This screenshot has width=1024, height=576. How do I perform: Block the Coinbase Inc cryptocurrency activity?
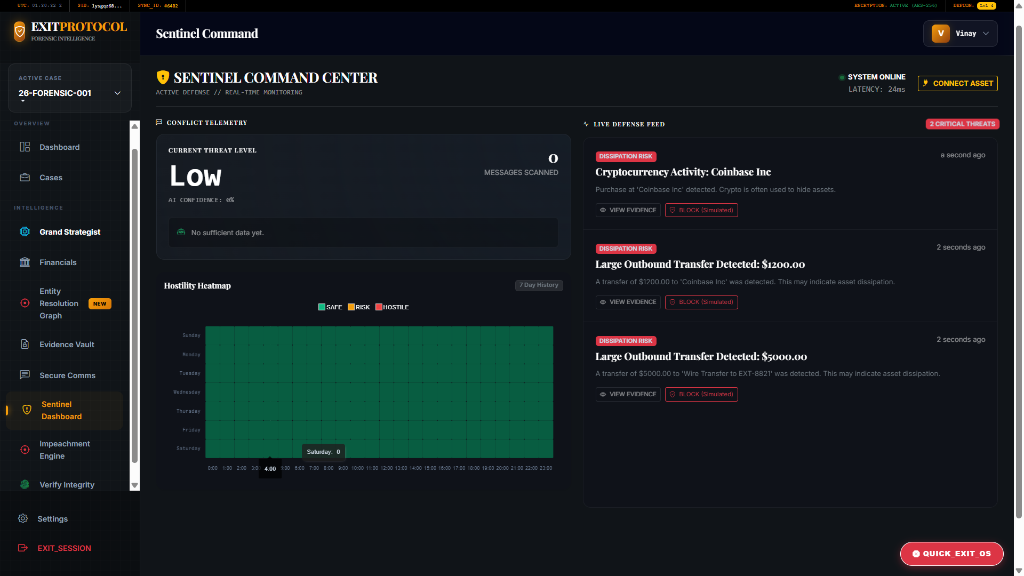[701, 210]
